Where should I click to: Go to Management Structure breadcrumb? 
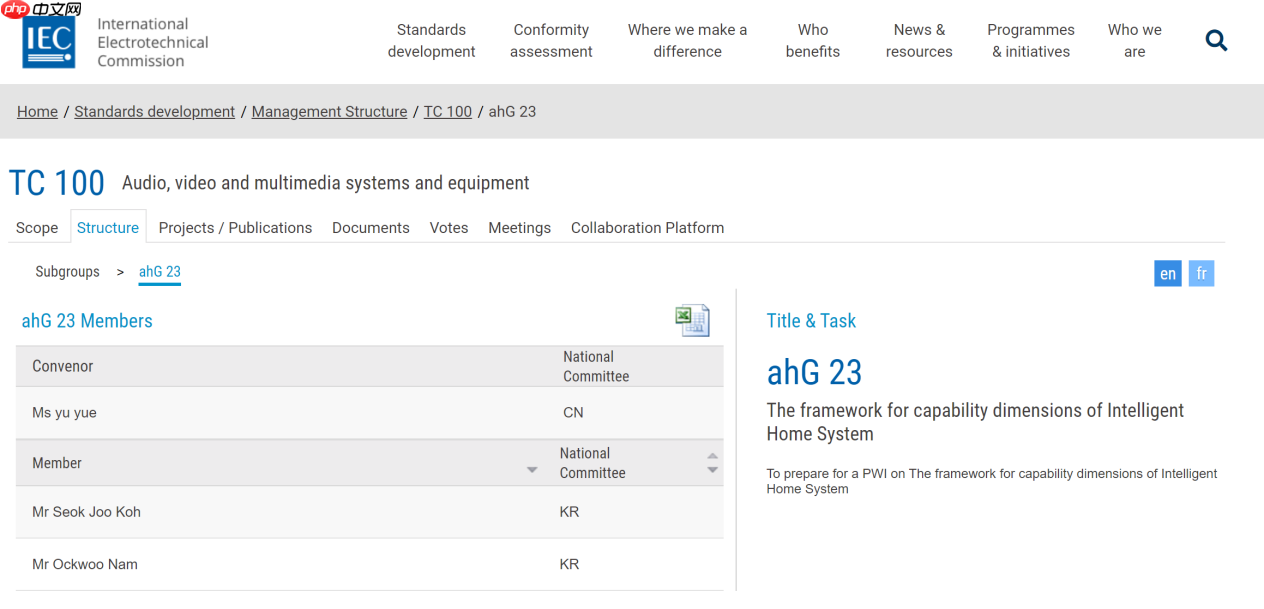[x=329, y=112]
